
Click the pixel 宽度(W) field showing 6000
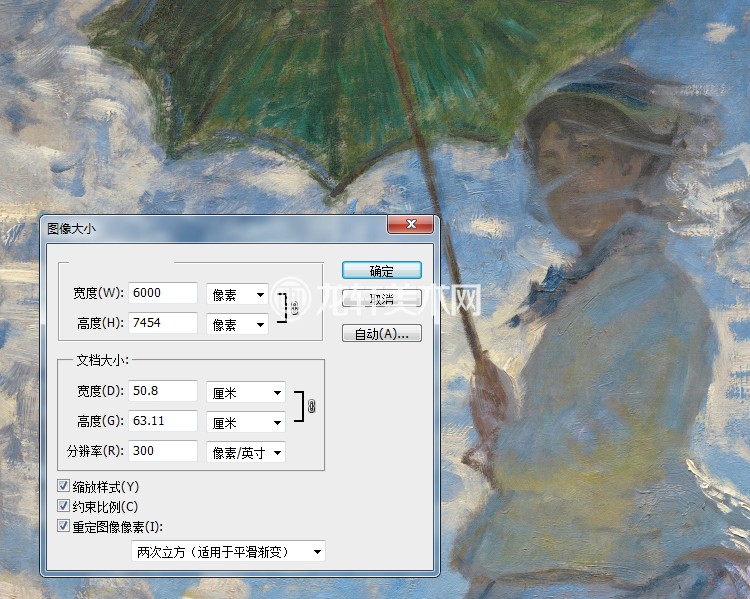pyautogui.click(x=163, y=293)
